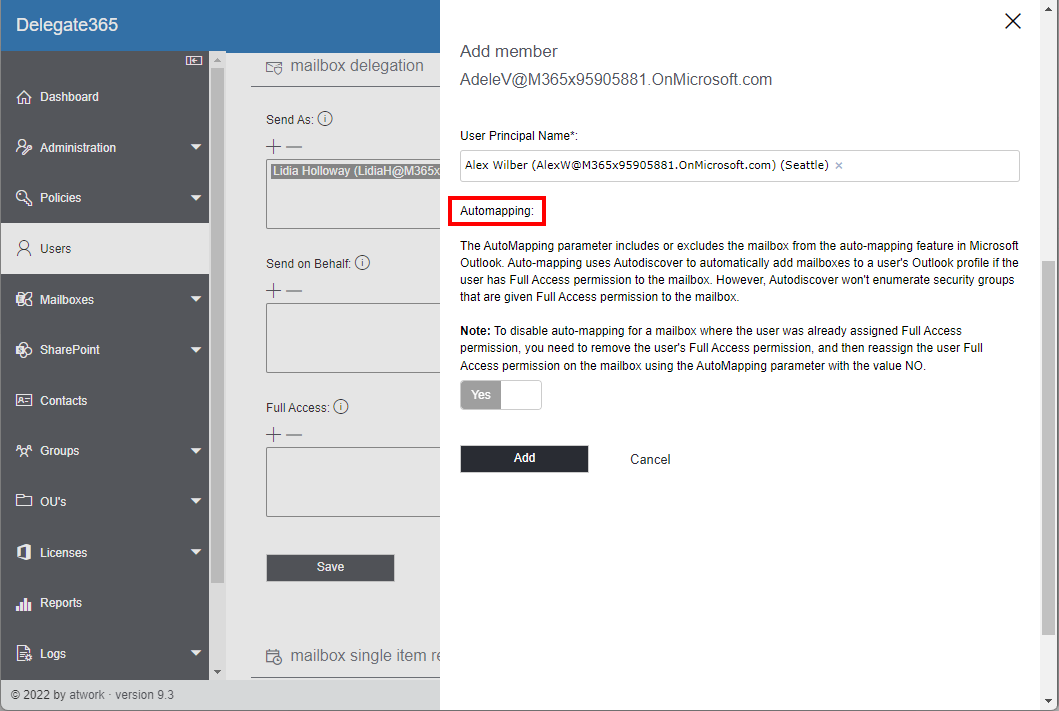Click the Cancel link
This screenshot has width=1059, height=711.
(x=650, y=460)
